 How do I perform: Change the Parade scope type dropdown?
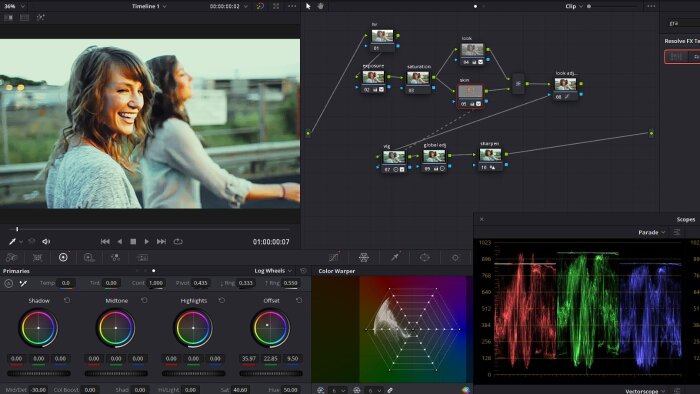pyautogui.click(x=651, y=232)
